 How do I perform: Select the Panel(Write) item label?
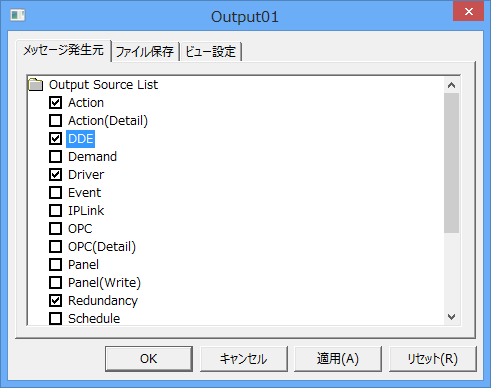[x=104, y=283]
